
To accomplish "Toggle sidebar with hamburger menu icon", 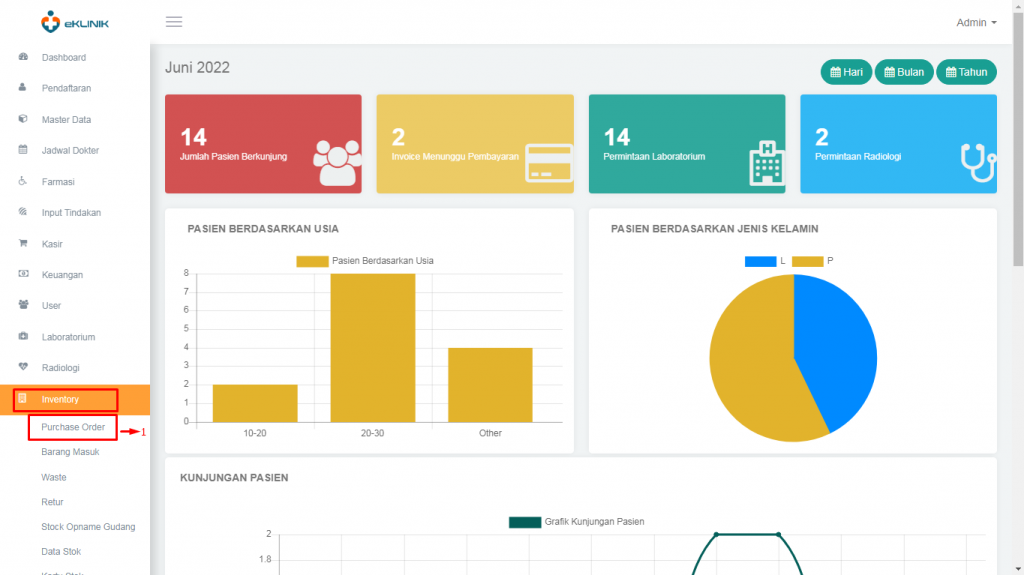I will click(174, 22).
